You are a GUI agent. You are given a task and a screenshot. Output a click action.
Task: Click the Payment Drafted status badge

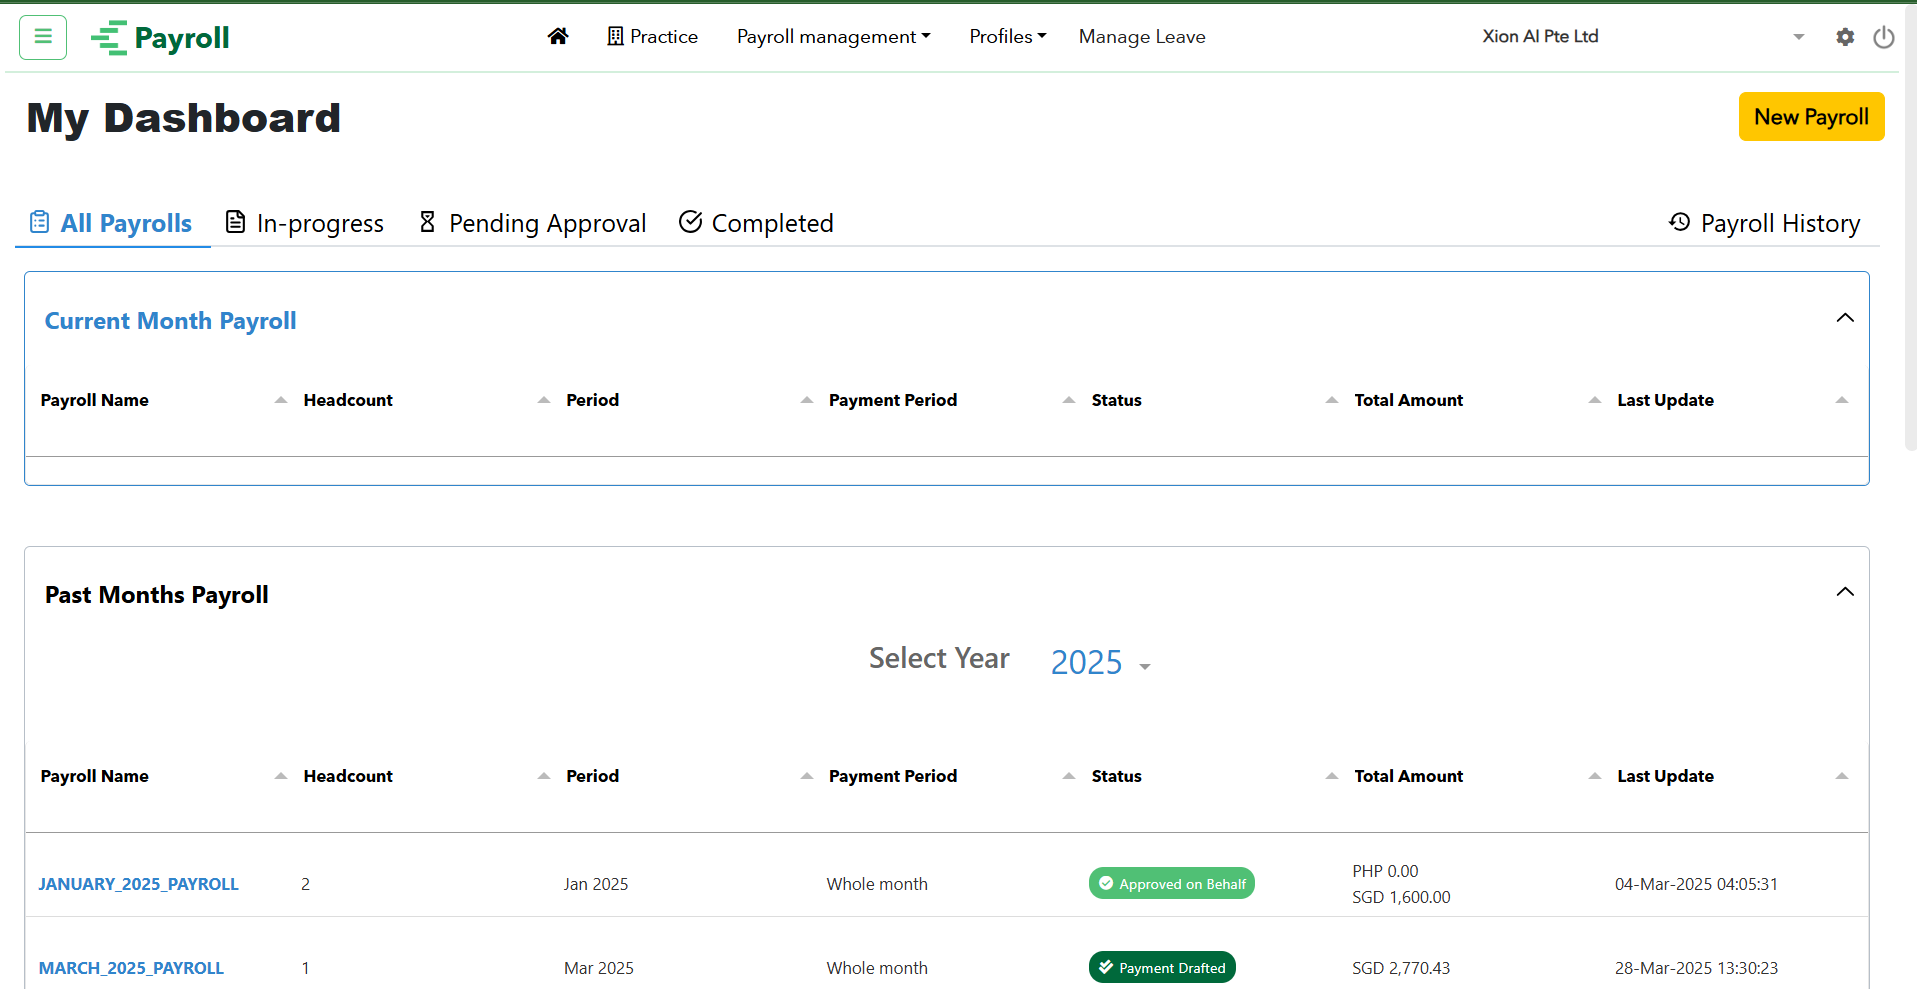point(1162,968)
